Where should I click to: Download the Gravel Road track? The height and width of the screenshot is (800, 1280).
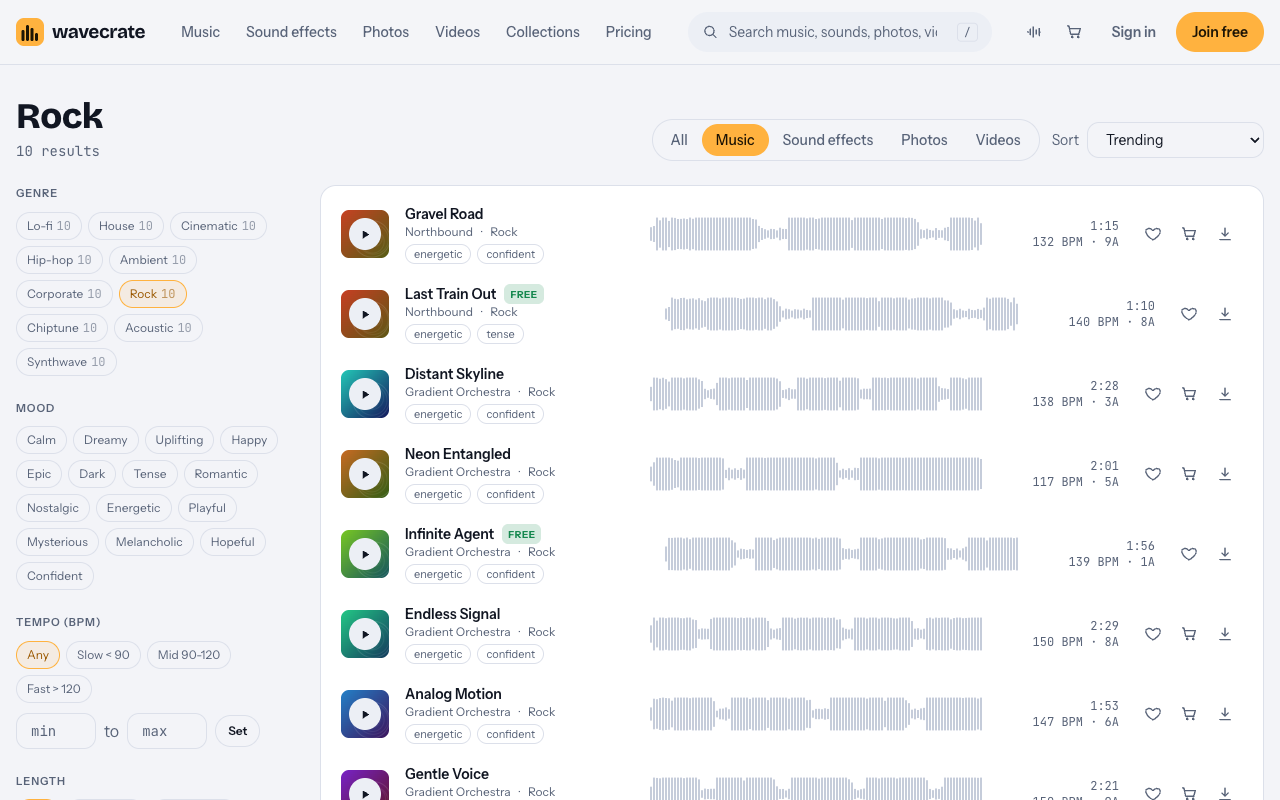[1225, 234]
